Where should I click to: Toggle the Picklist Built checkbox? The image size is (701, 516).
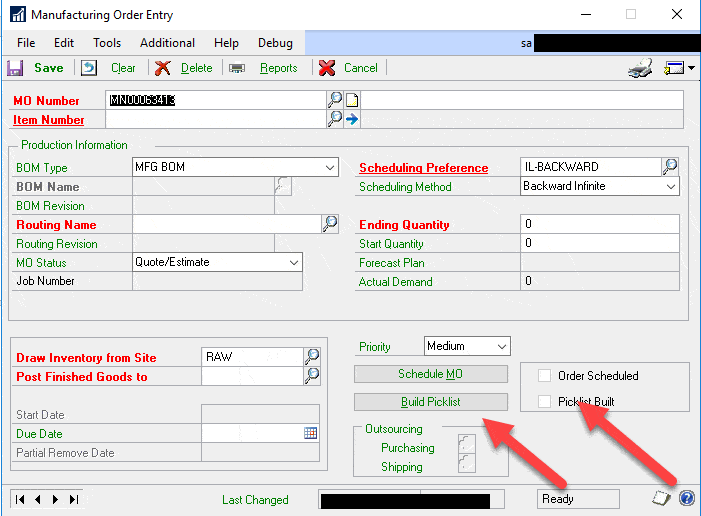[545, 402]
